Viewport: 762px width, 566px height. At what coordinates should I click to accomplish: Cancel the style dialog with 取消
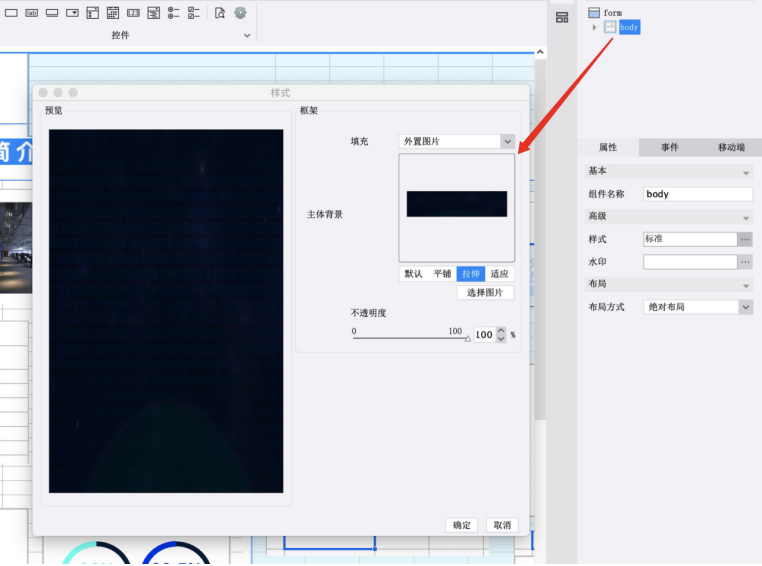click(x=502, y=525)
